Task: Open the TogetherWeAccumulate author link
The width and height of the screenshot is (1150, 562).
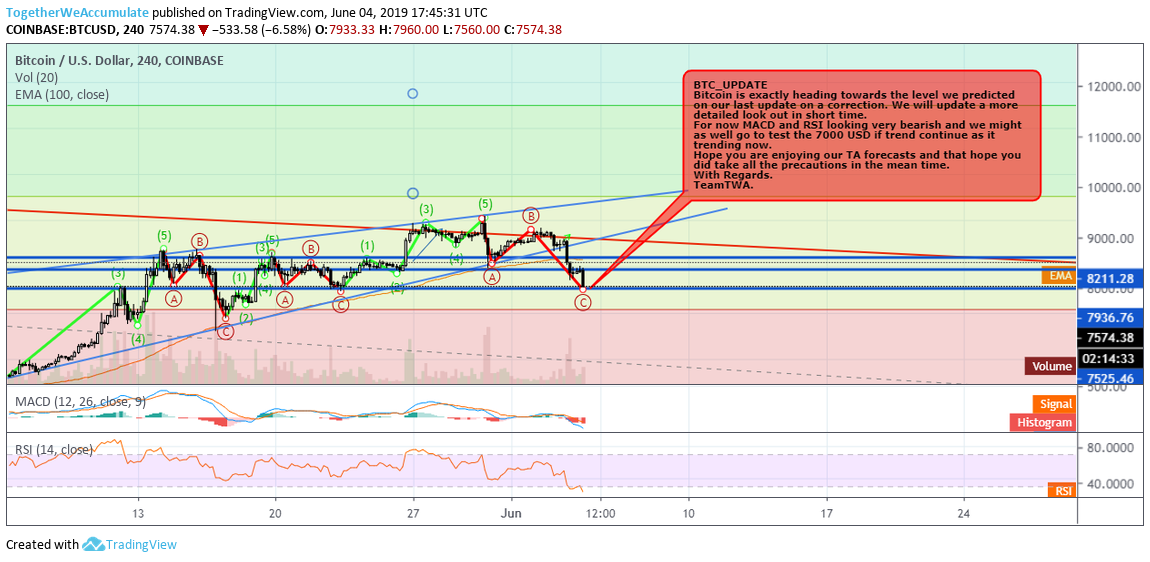Action: [x=77, y=13]
